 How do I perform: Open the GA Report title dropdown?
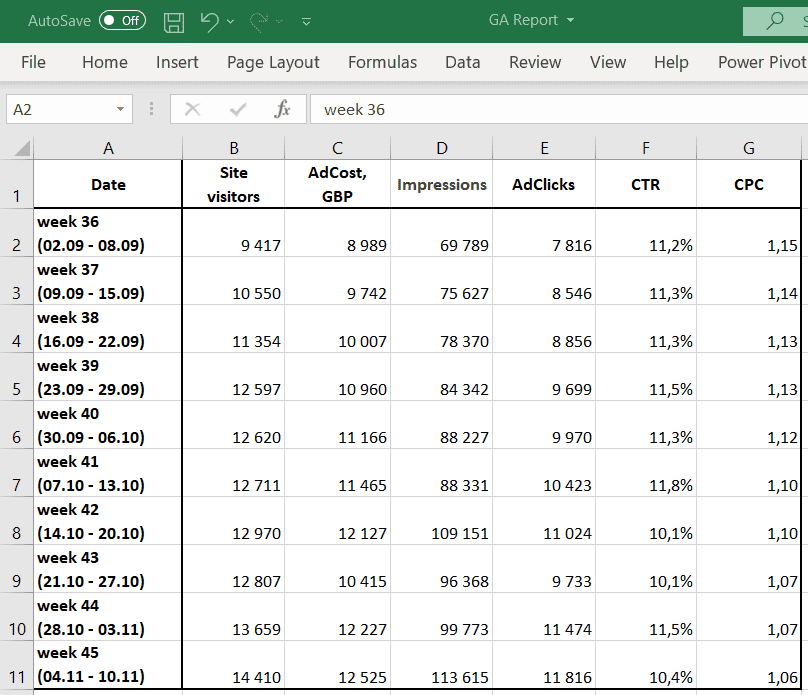pos(570,20)
